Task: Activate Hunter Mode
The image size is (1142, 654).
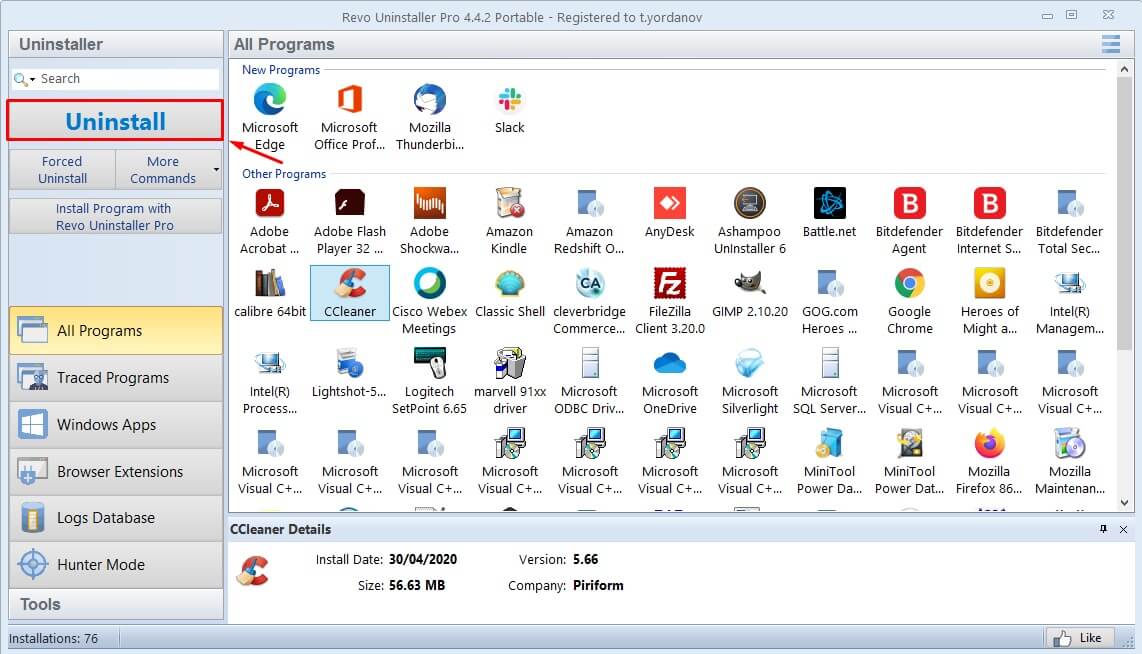Action: click(116, 564)
